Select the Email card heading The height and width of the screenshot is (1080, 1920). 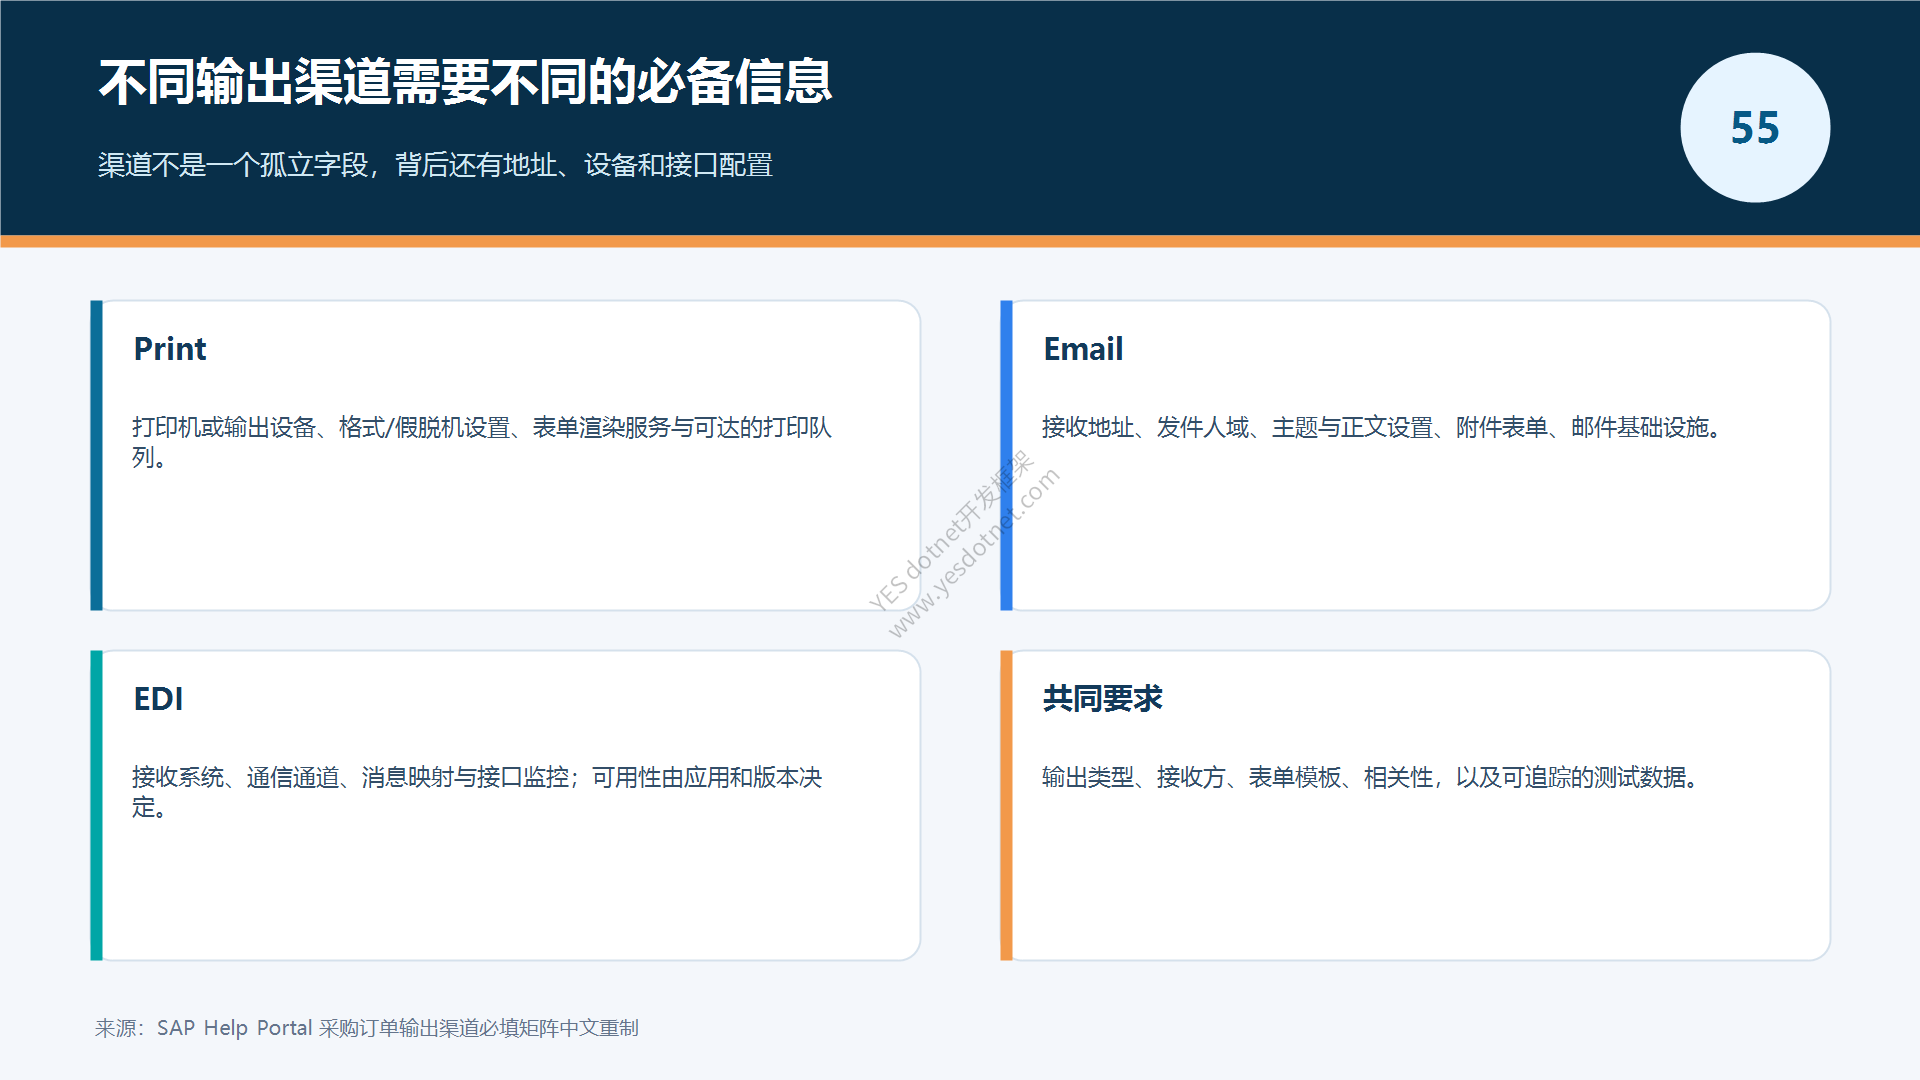point(1083,349)
